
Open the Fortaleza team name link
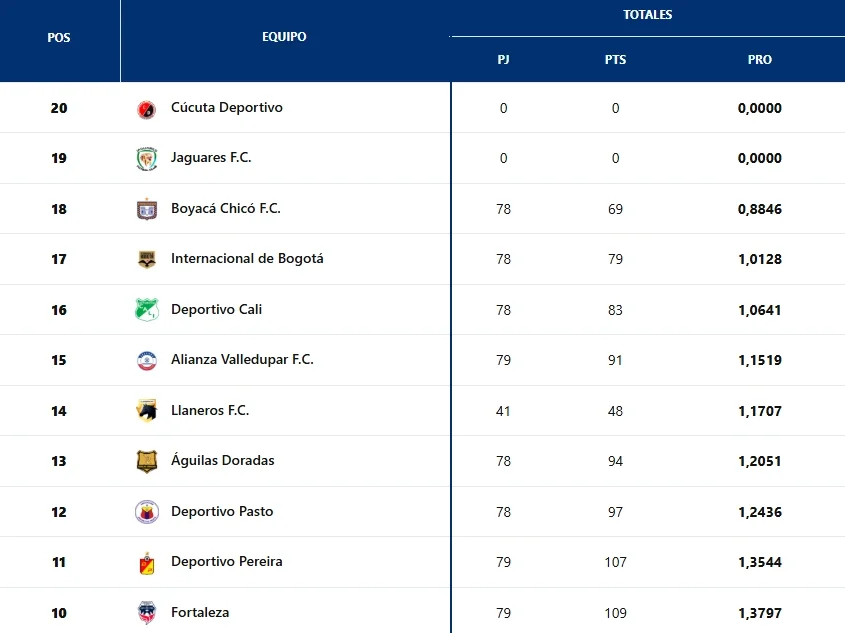(x=200, y=612)
